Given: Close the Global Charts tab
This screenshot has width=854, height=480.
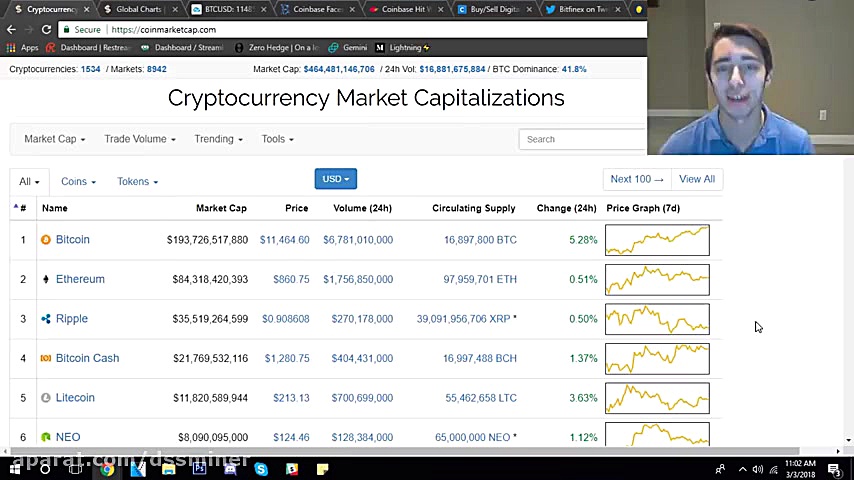Looking at the screenshot, I should (x=175, y=9).
